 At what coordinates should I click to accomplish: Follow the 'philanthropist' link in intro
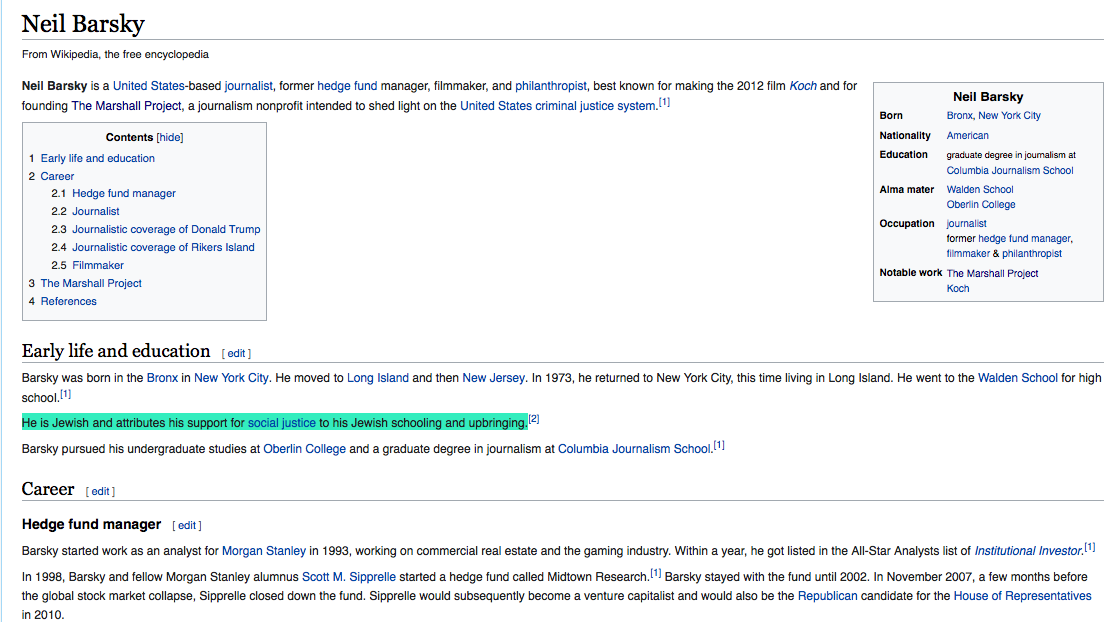coord(551,86)
